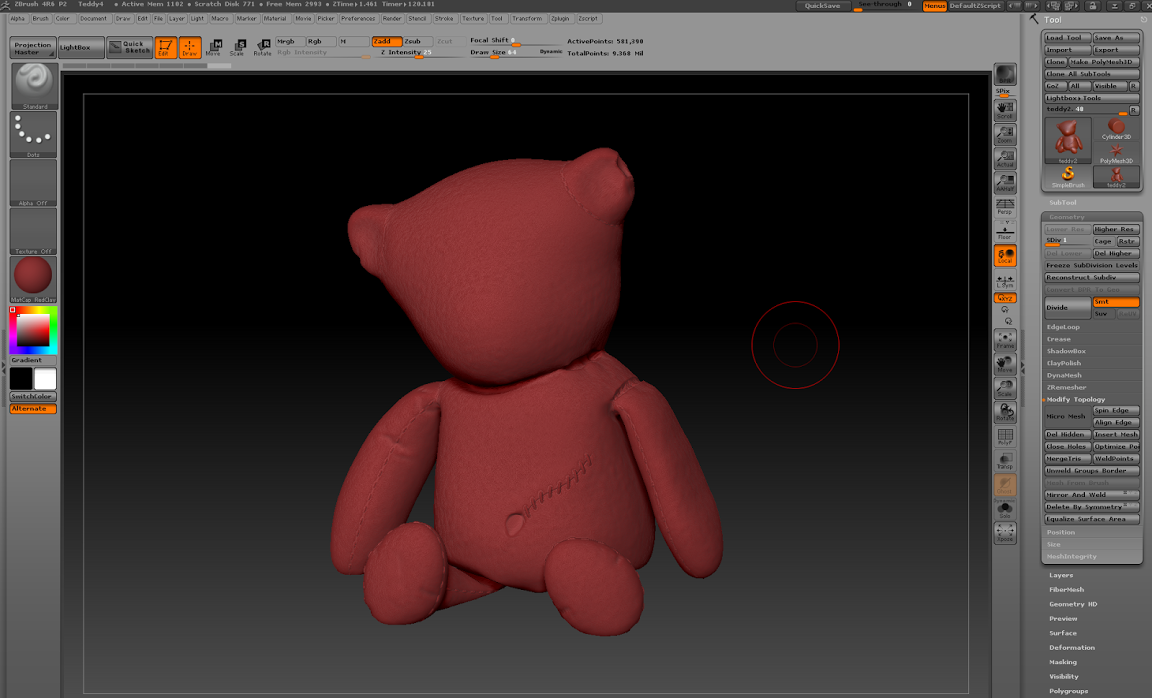Expand the ZRemesher section
This screenshot has width=1152, height=698.
pyautogui.click(x=1066, y=387)
